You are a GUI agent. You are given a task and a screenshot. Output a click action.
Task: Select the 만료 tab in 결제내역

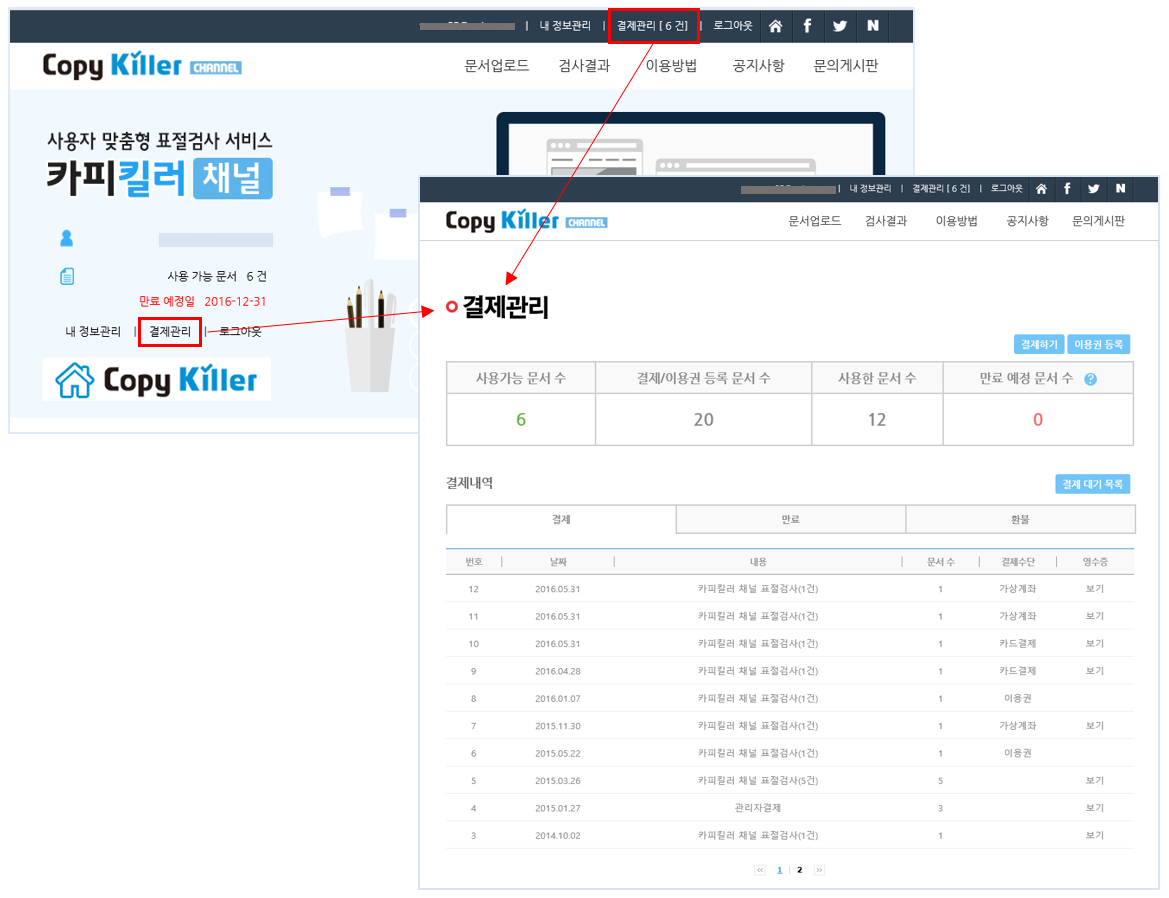coord(790,519)
